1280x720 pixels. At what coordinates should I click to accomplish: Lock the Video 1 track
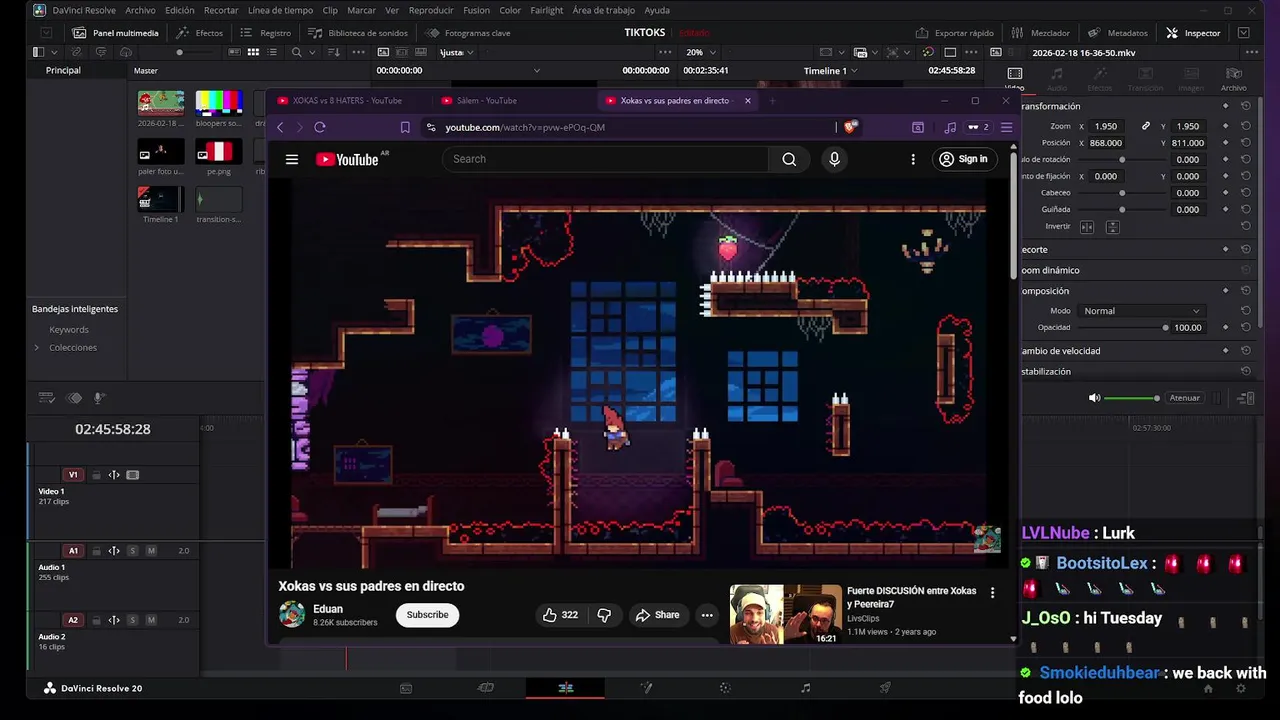(96, 475)
